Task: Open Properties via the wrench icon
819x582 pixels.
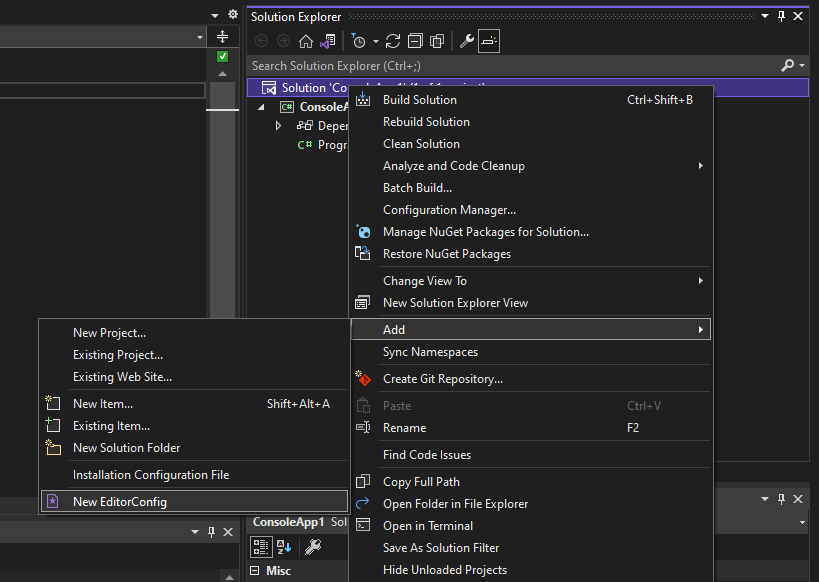Action: click(466, 41)
